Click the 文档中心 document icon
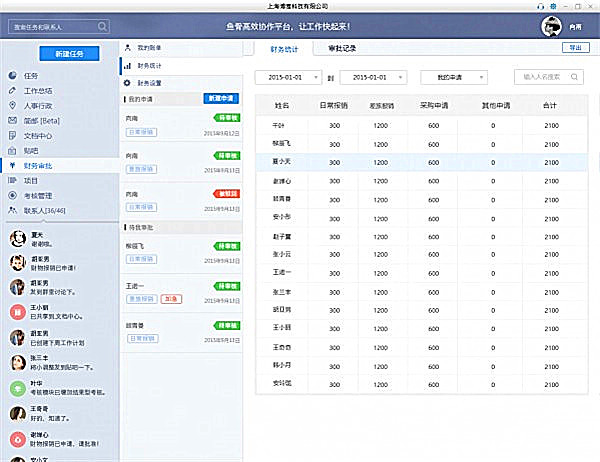 tap(12, 135)
